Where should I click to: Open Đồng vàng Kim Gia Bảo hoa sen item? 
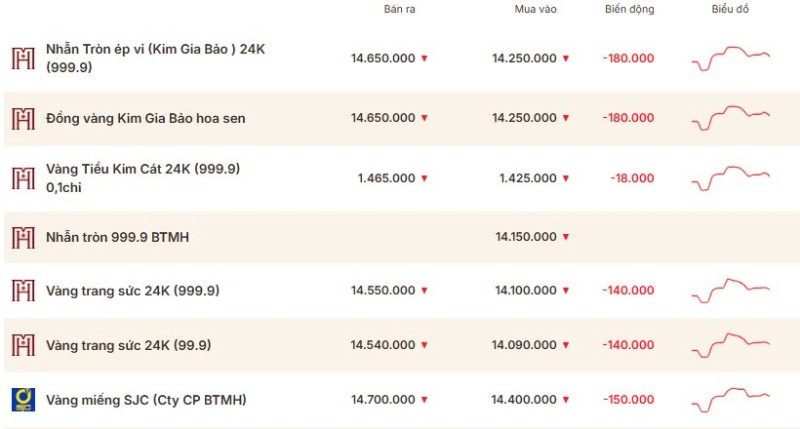146,118
